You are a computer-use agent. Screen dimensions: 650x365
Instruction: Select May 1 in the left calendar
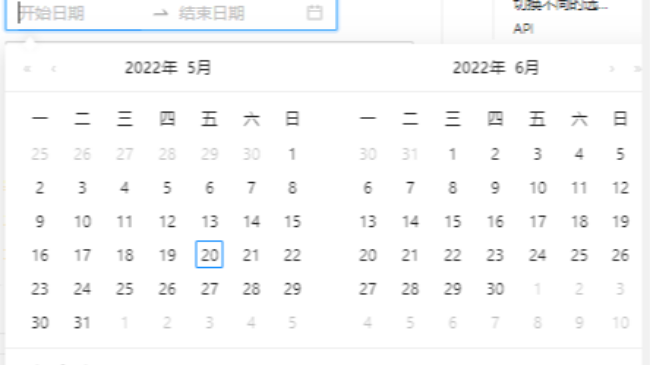coord(292,154)
